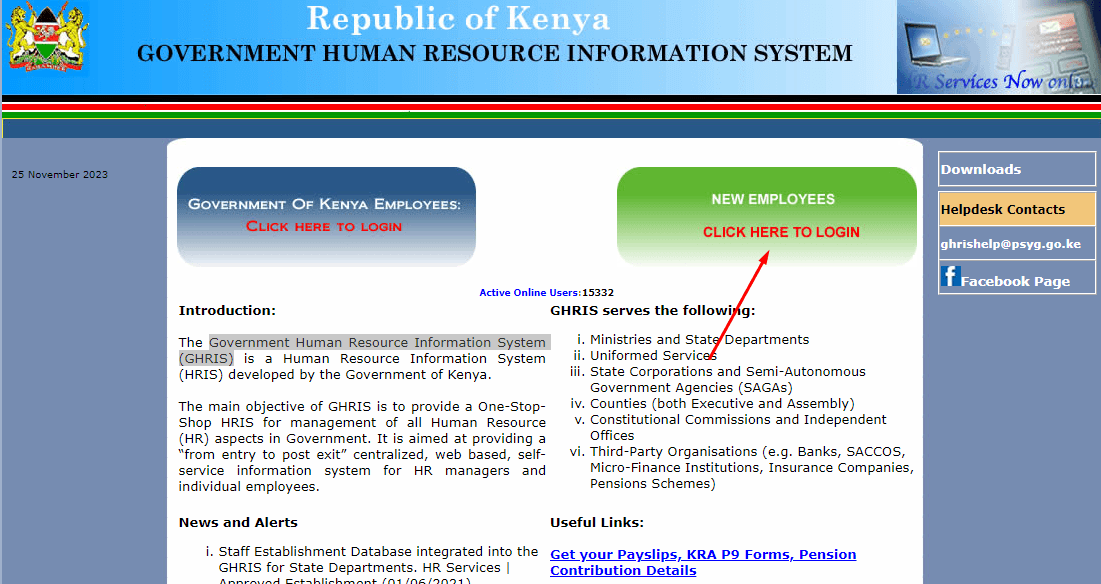Open the Facebook Page link
Viewport: 1101px width, 584px height.
click(x=1015, y=281)
